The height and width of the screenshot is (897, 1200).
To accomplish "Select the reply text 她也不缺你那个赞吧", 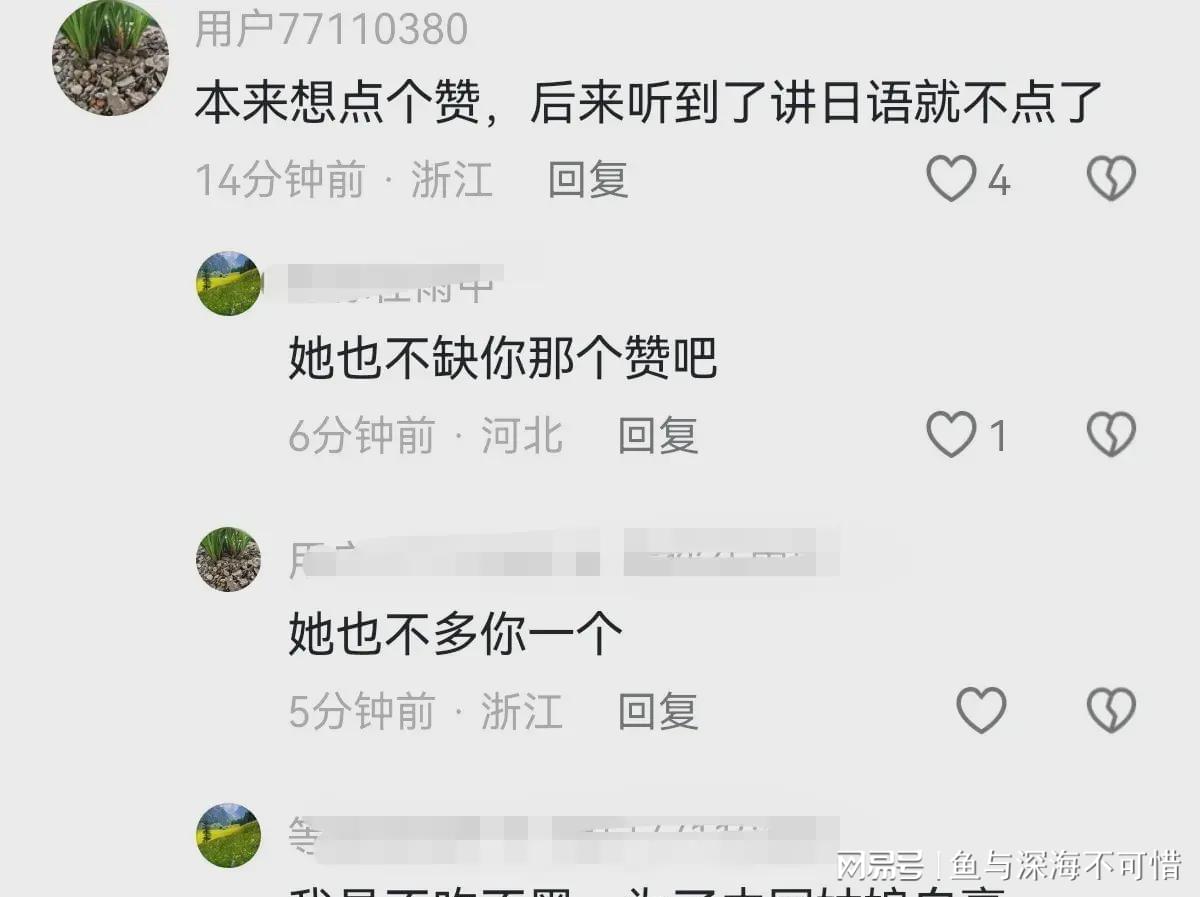I will pyautogui.click(x=503, y=358).
